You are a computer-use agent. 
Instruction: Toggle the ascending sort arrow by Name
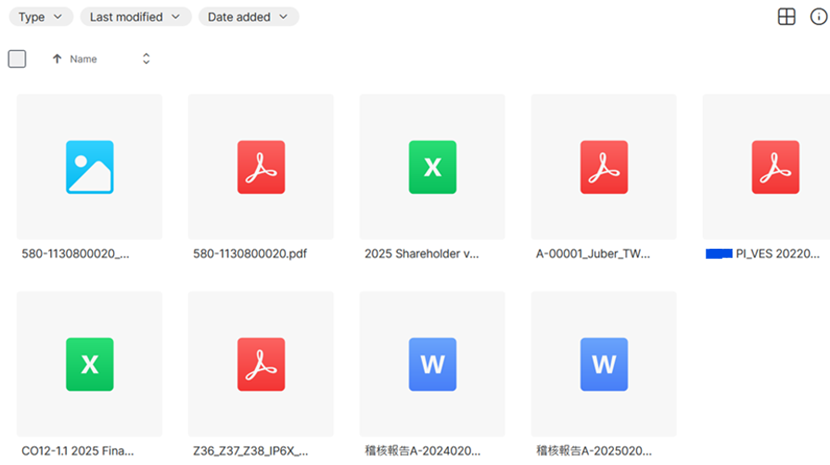pyautogui.click(x=57, y=59)
